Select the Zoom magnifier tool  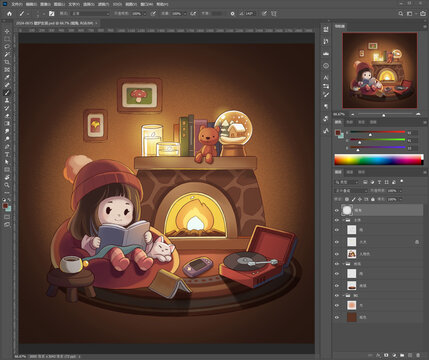(7, 185)
